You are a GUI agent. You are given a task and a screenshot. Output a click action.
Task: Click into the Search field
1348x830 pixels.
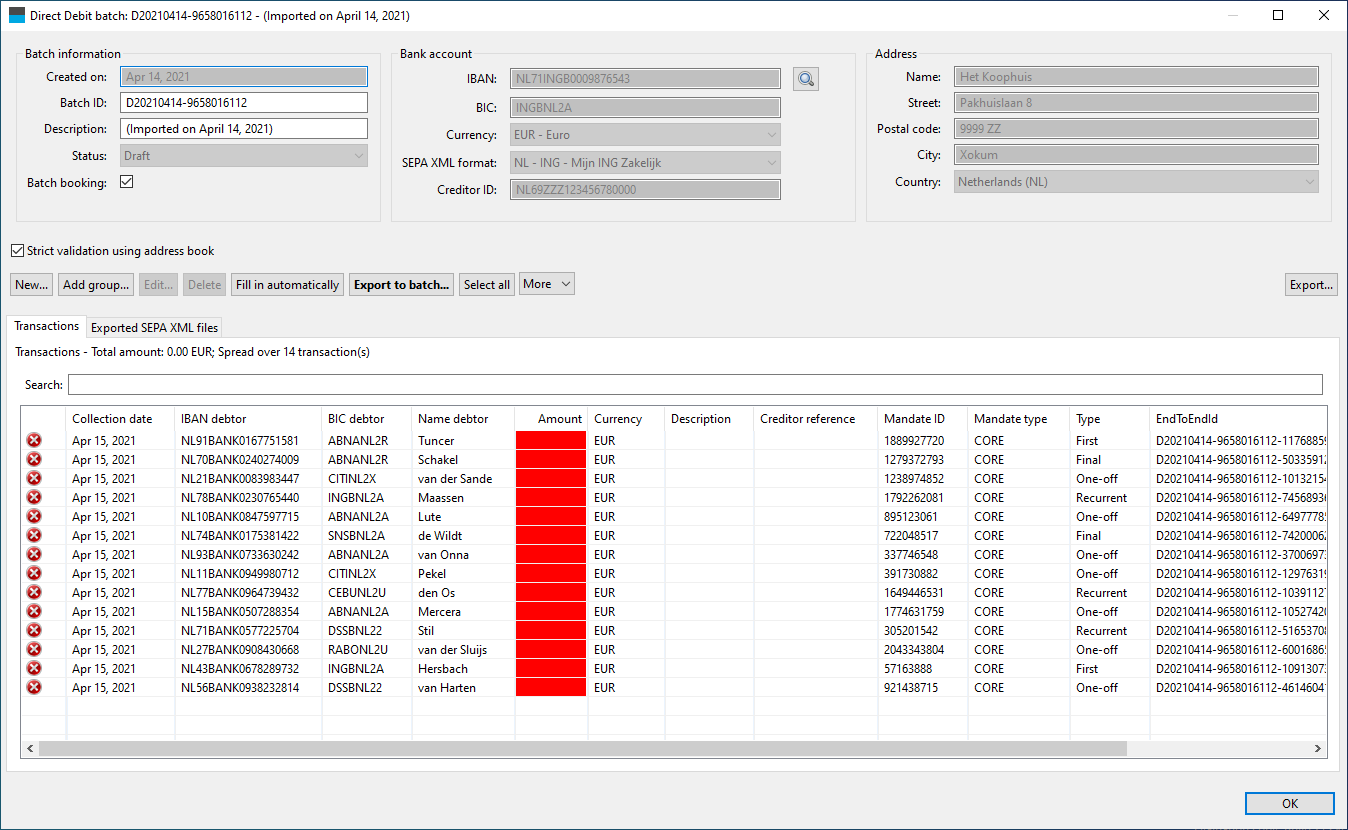(694, 385)
